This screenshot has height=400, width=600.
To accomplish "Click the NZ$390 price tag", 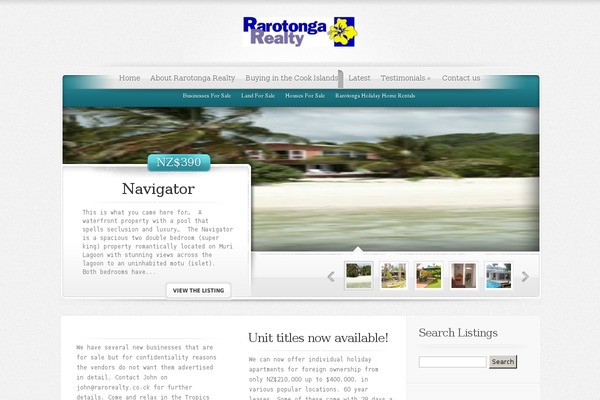I will tap(179, 162).
